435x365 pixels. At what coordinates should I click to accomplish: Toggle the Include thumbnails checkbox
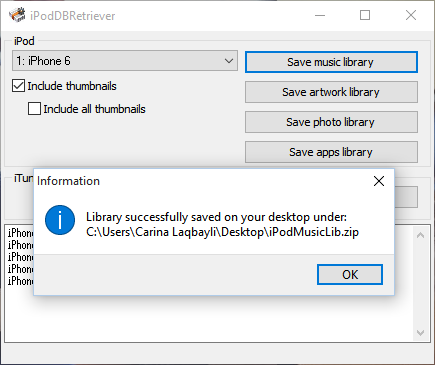18,86
